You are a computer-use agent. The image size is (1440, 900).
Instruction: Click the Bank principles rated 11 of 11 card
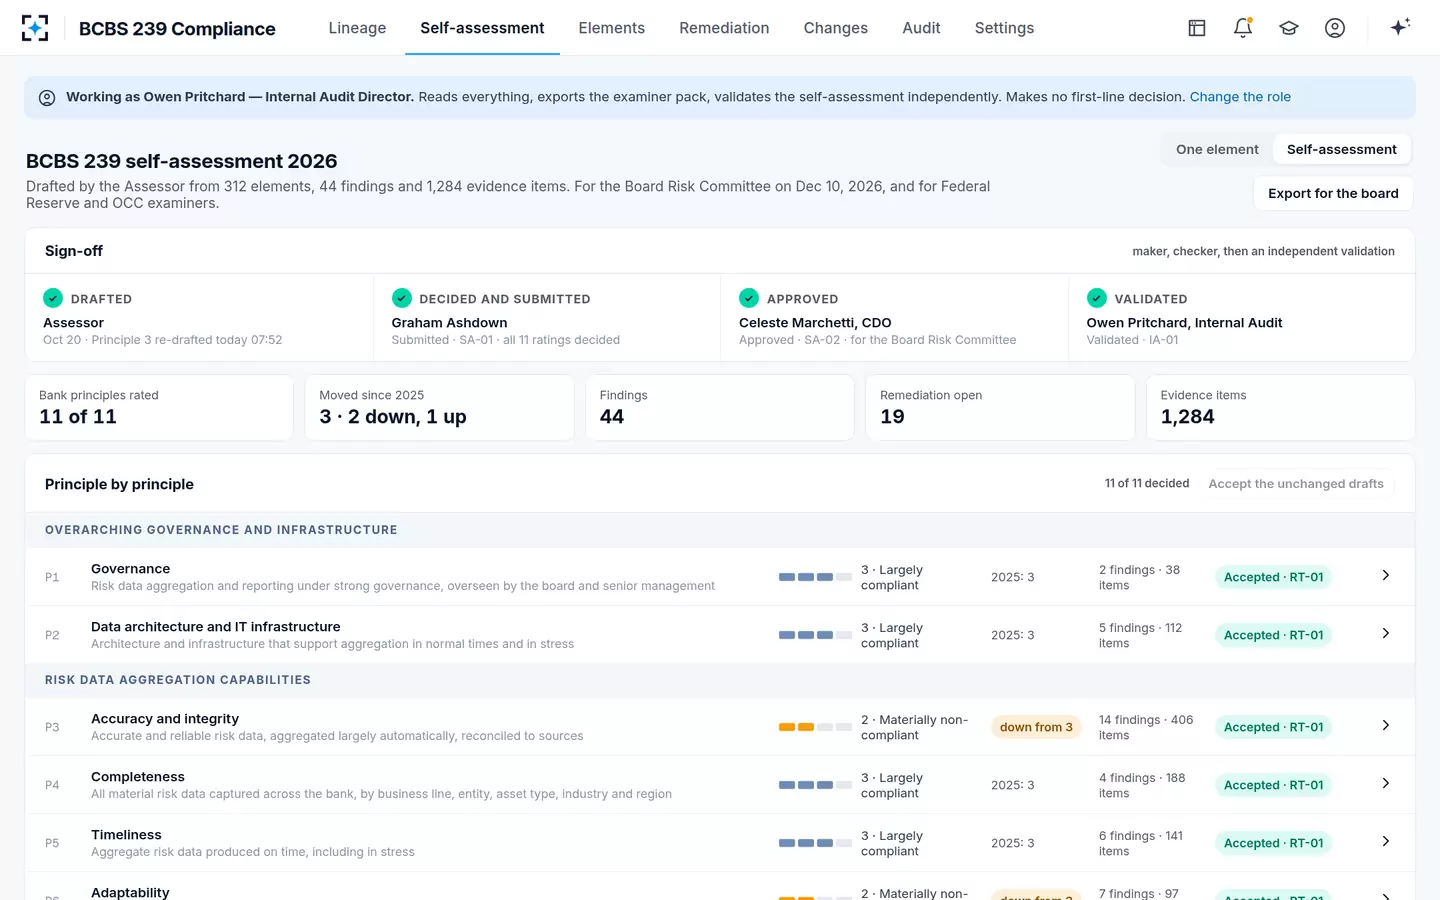[x=159, y=407]
